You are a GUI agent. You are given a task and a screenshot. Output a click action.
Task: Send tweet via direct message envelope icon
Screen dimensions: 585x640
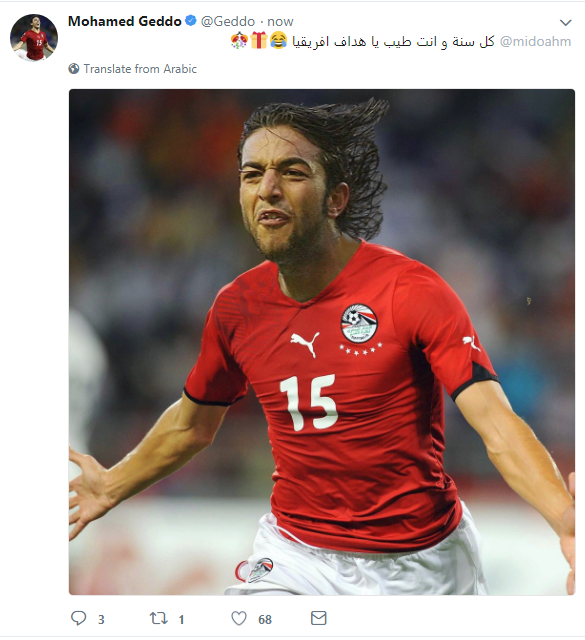tap(318, 618)
